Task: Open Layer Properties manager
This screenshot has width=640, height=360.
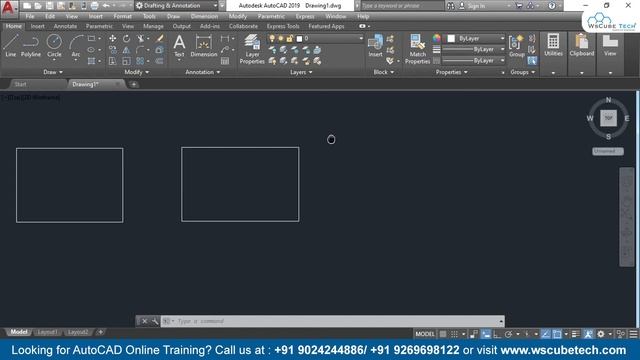Action: [252, 49]
